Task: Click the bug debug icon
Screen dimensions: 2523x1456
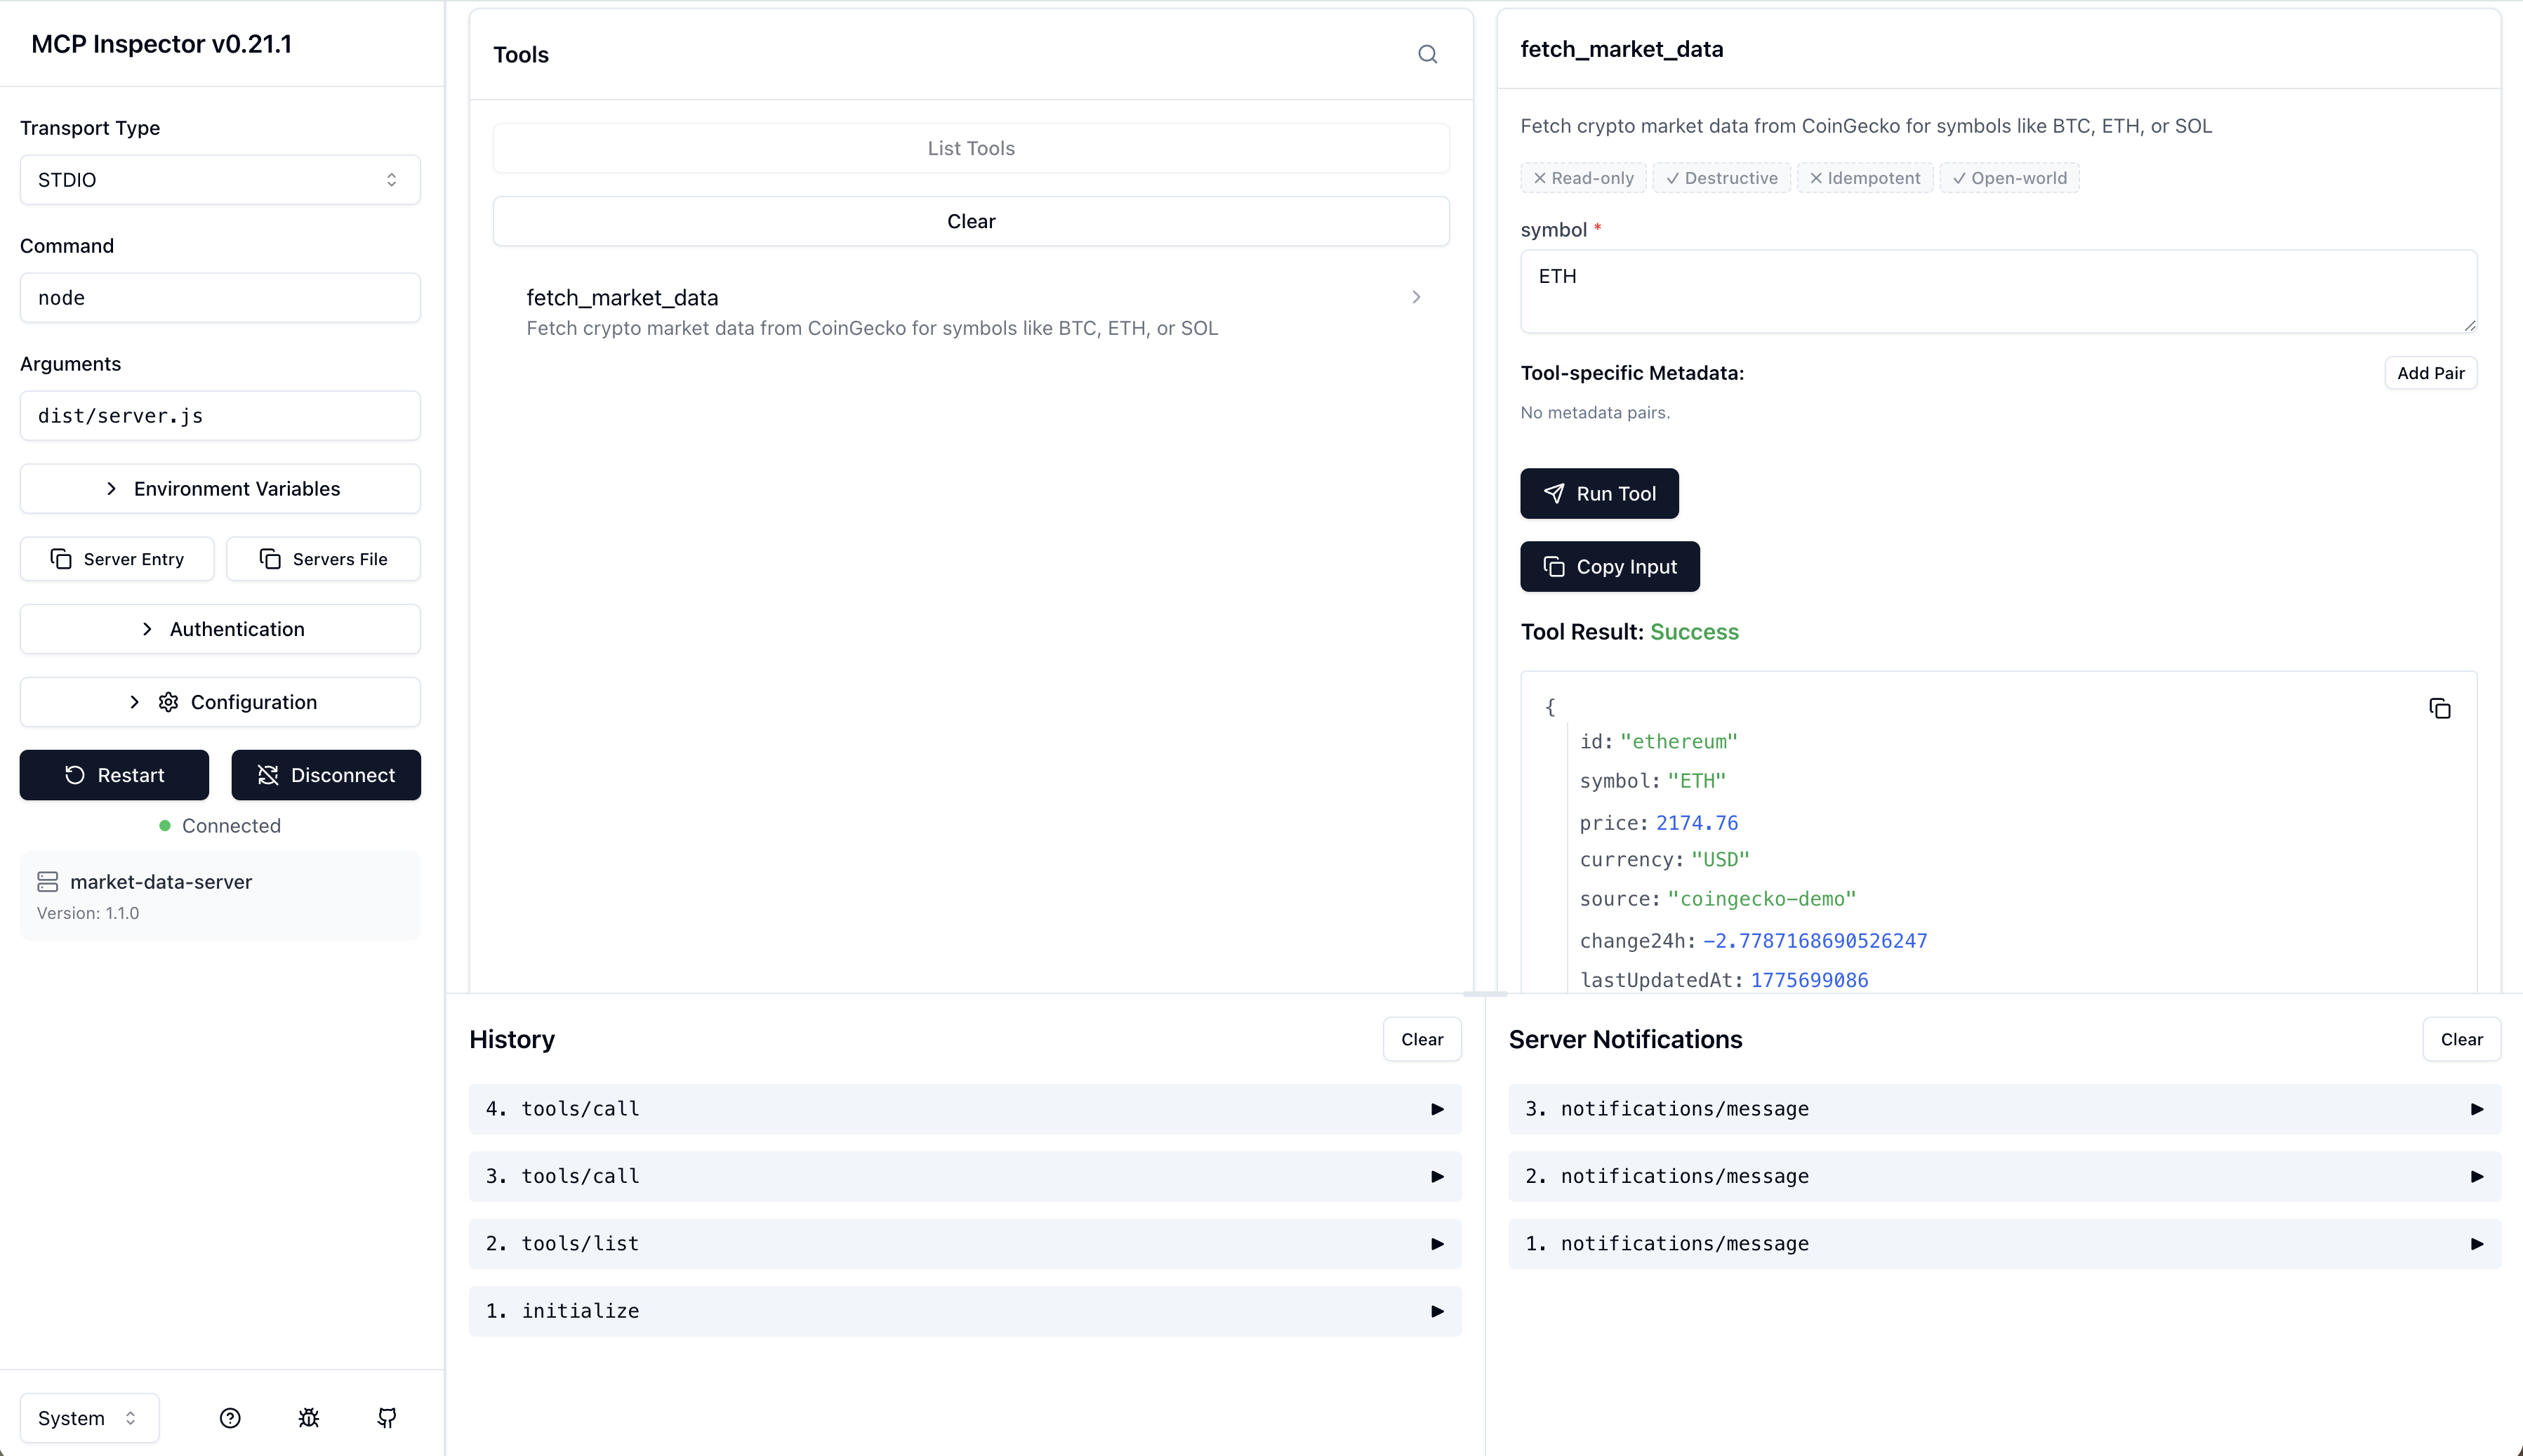Action: [x=309, y=1418]
